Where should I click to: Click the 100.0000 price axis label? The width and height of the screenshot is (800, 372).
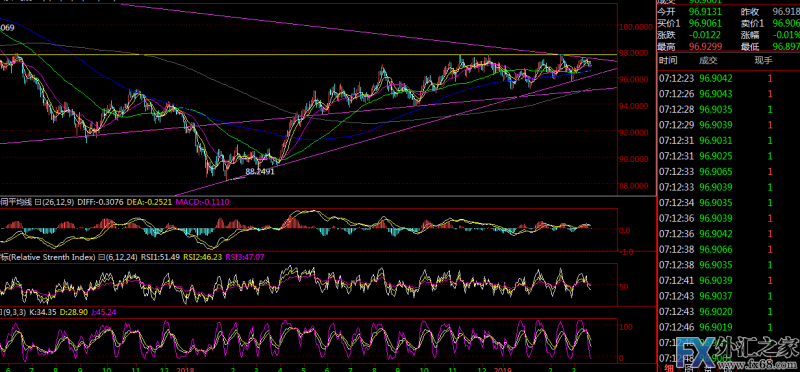[x=636, y=27]
